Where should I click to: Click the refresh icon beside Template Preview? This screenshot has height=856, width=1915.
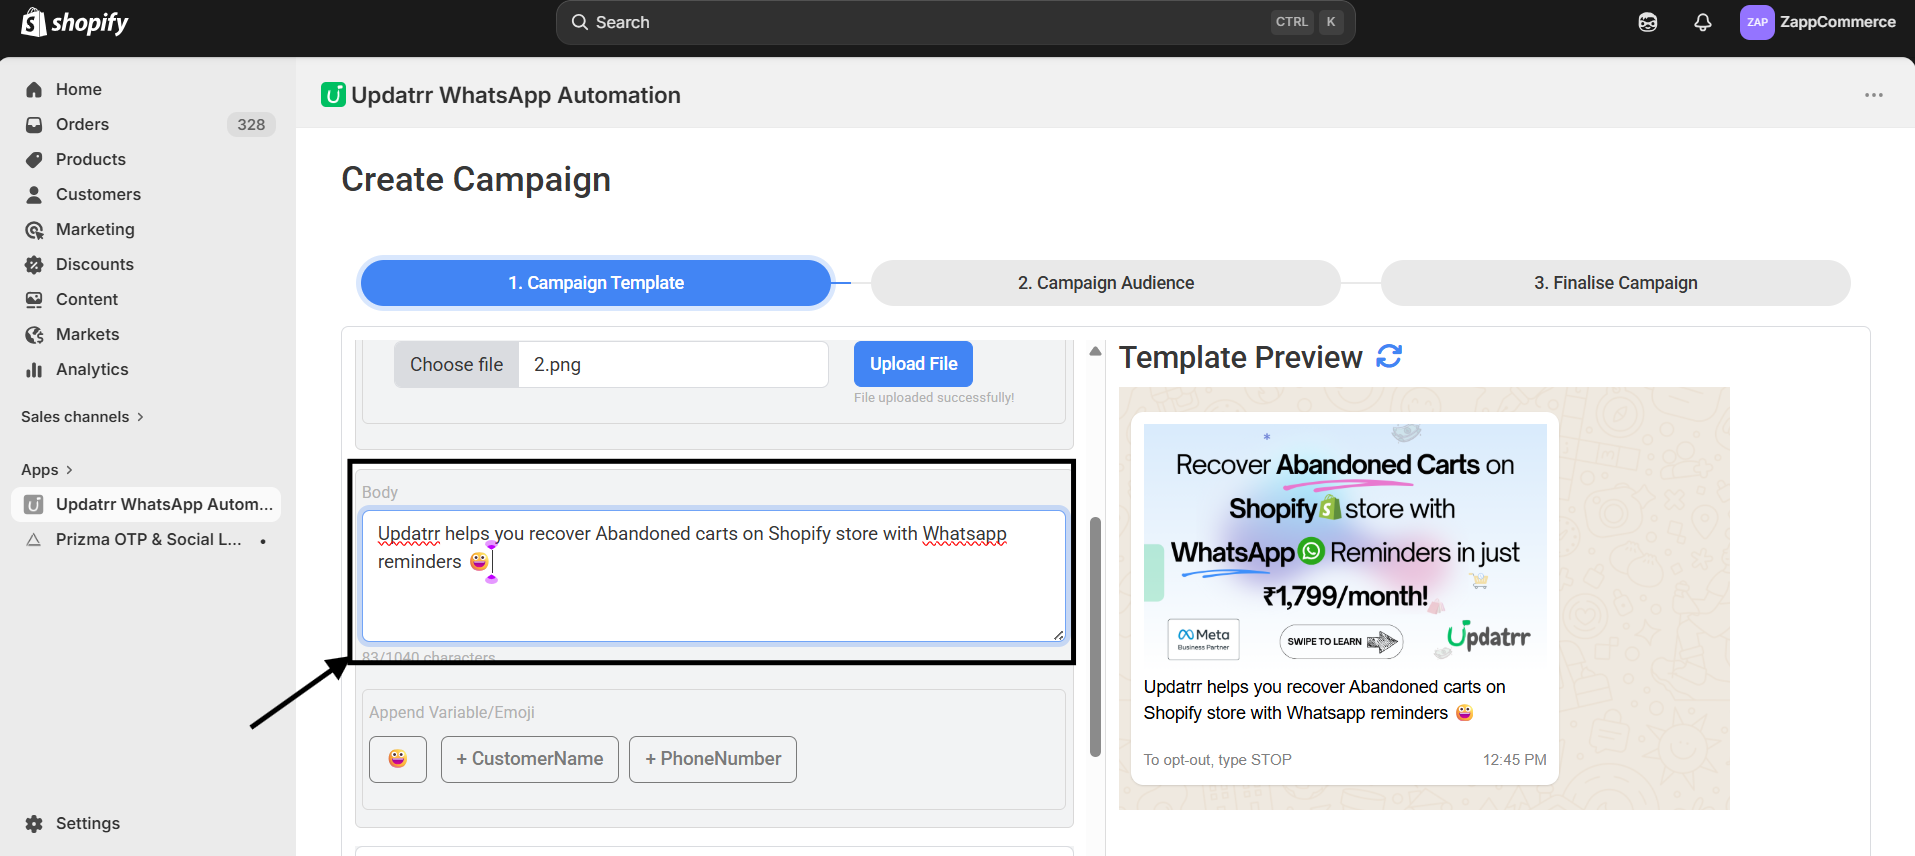1389,356
